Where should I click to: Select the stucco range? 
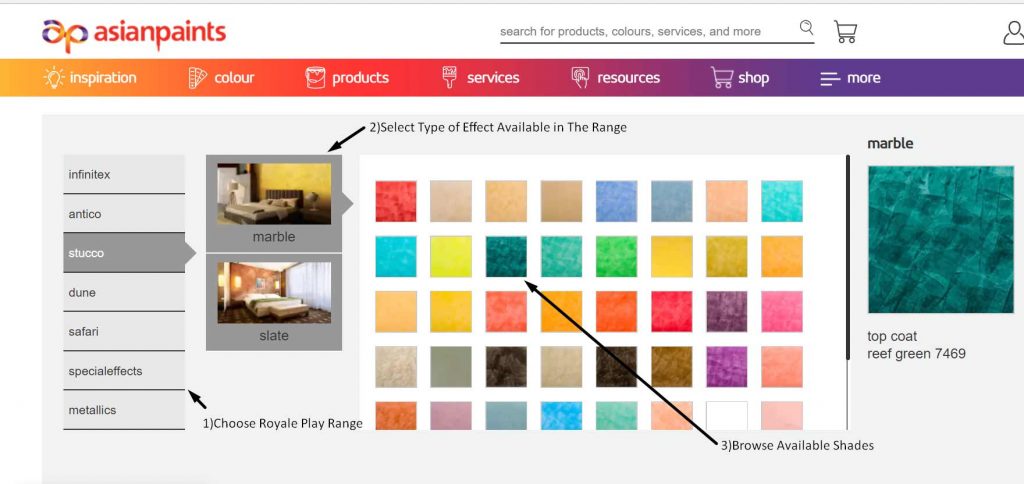124,253
